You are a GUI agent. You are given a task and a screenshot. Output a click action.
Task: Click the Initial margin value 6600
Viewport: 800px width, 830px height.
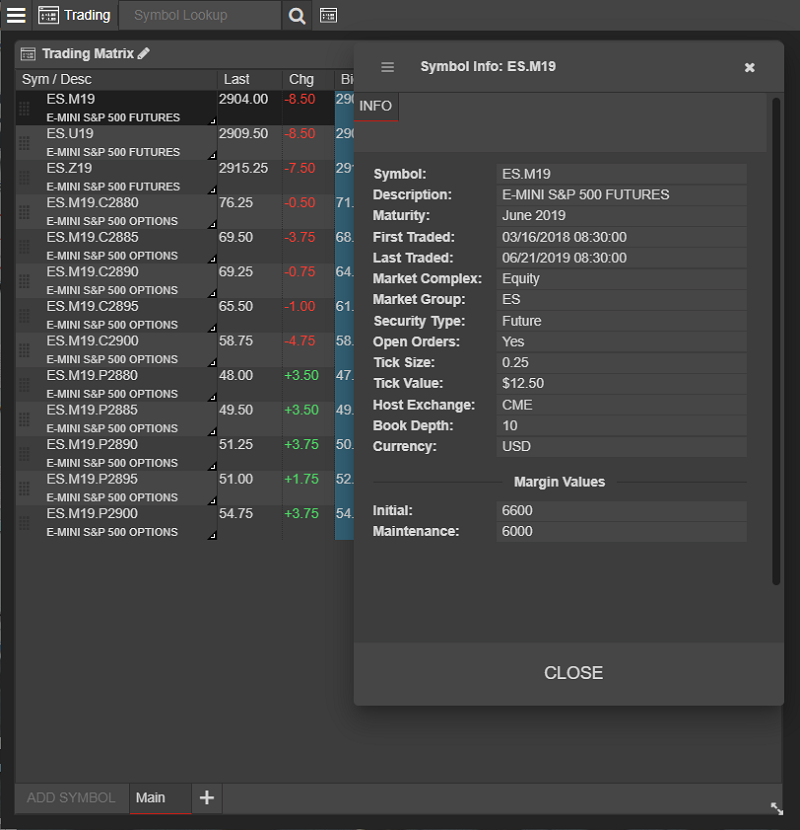[x=622, y=510]
